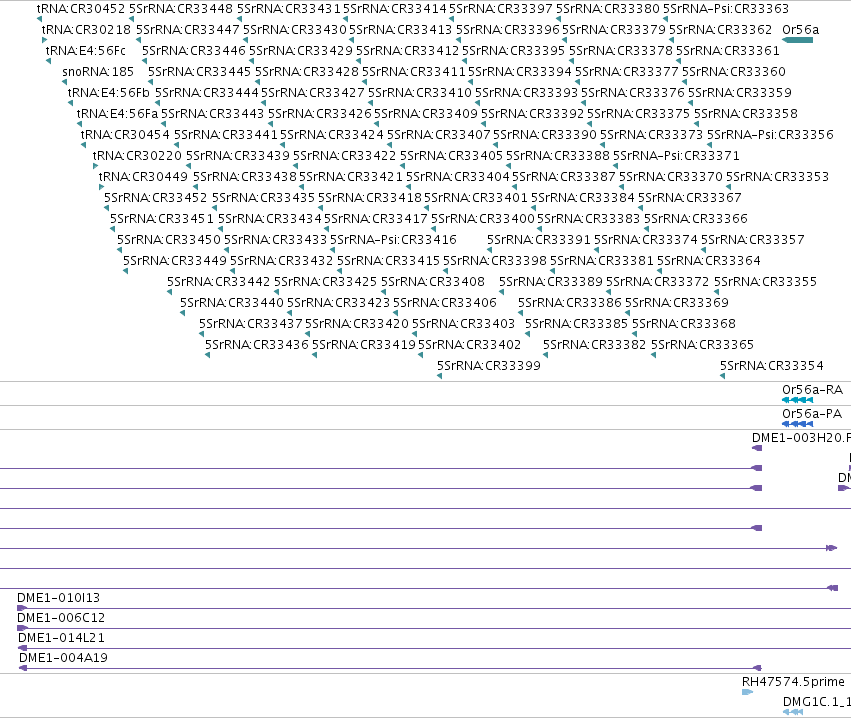Click the 5SrRNA:CR33402 label
This screenshot has height=718, width=851.
pyautogui.click(x=469, y=345)
